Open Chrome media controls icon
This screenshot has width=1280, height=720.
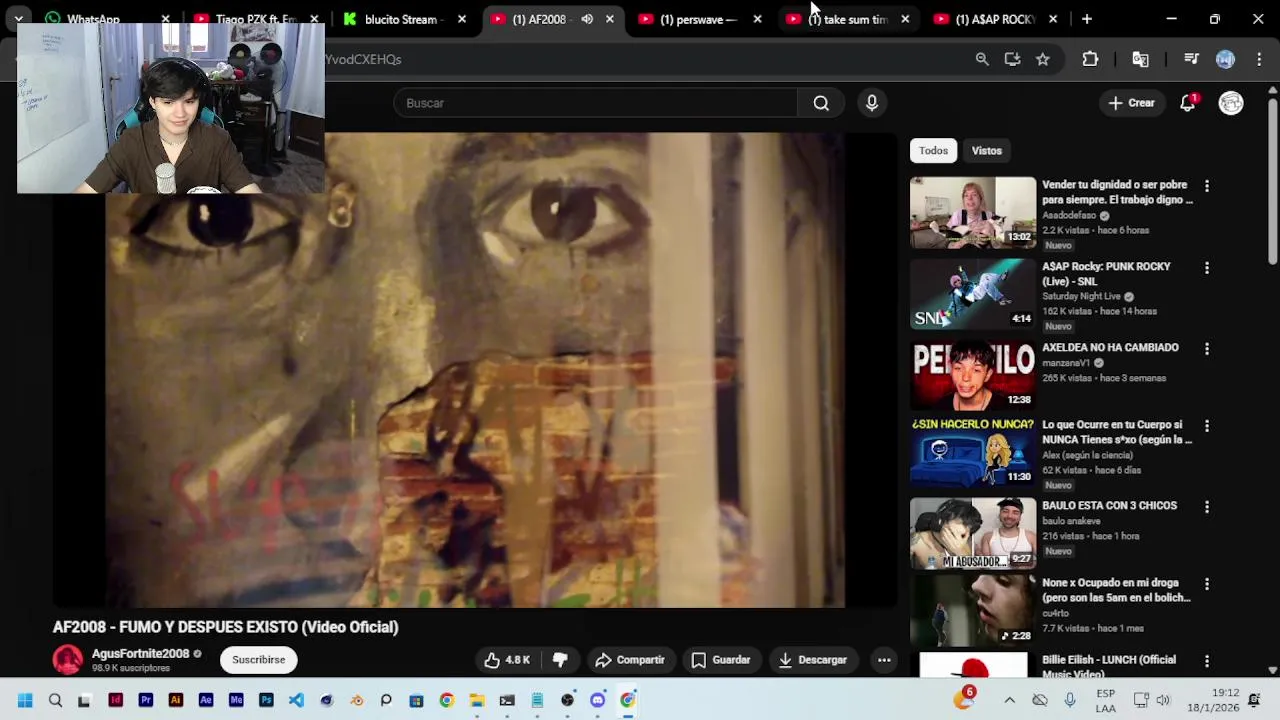point(1191,59)
